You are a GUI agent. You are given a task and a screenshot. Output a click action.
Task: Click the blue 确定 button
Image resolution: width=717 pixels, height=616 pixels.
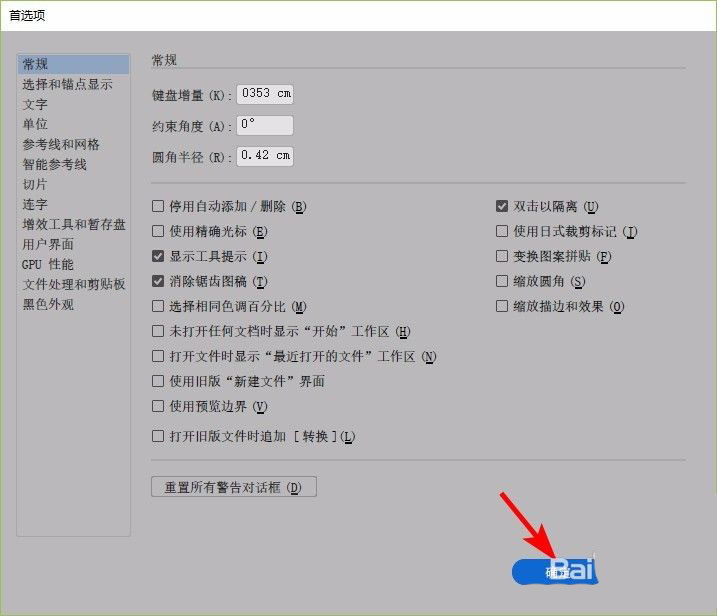click(555, 572)
